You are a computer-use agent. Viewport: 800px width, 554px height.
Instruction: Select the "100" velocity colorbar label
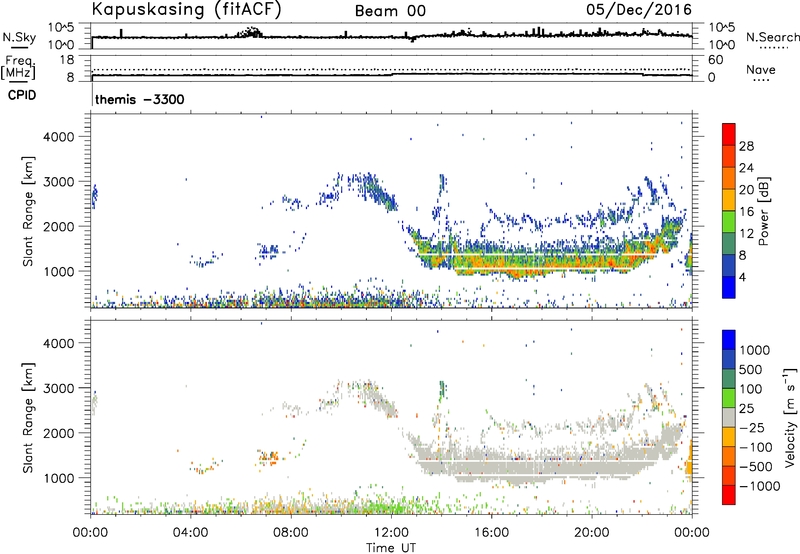point(751,389)
